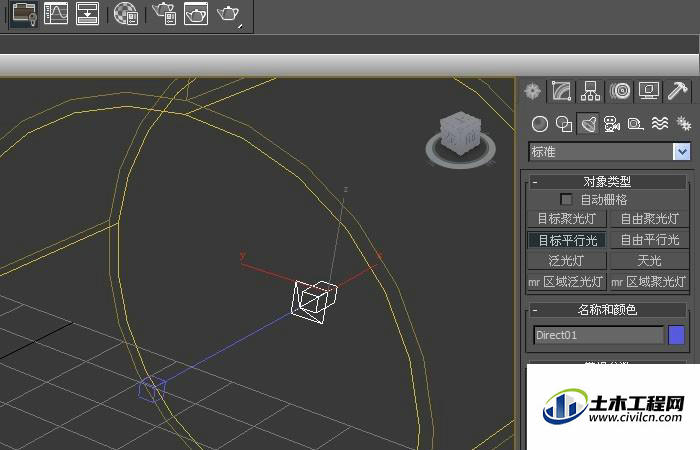Select the Helpers category icon

[635, 124]
